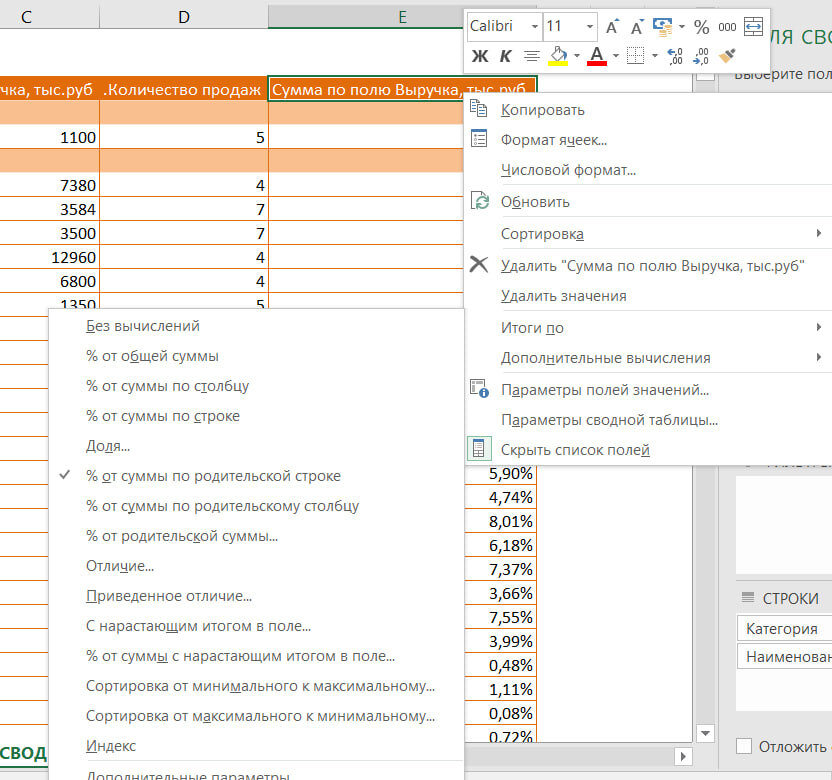The height and width of the screenshot is (780, 832).
Task: Increase decimal places
Action: 675,56
